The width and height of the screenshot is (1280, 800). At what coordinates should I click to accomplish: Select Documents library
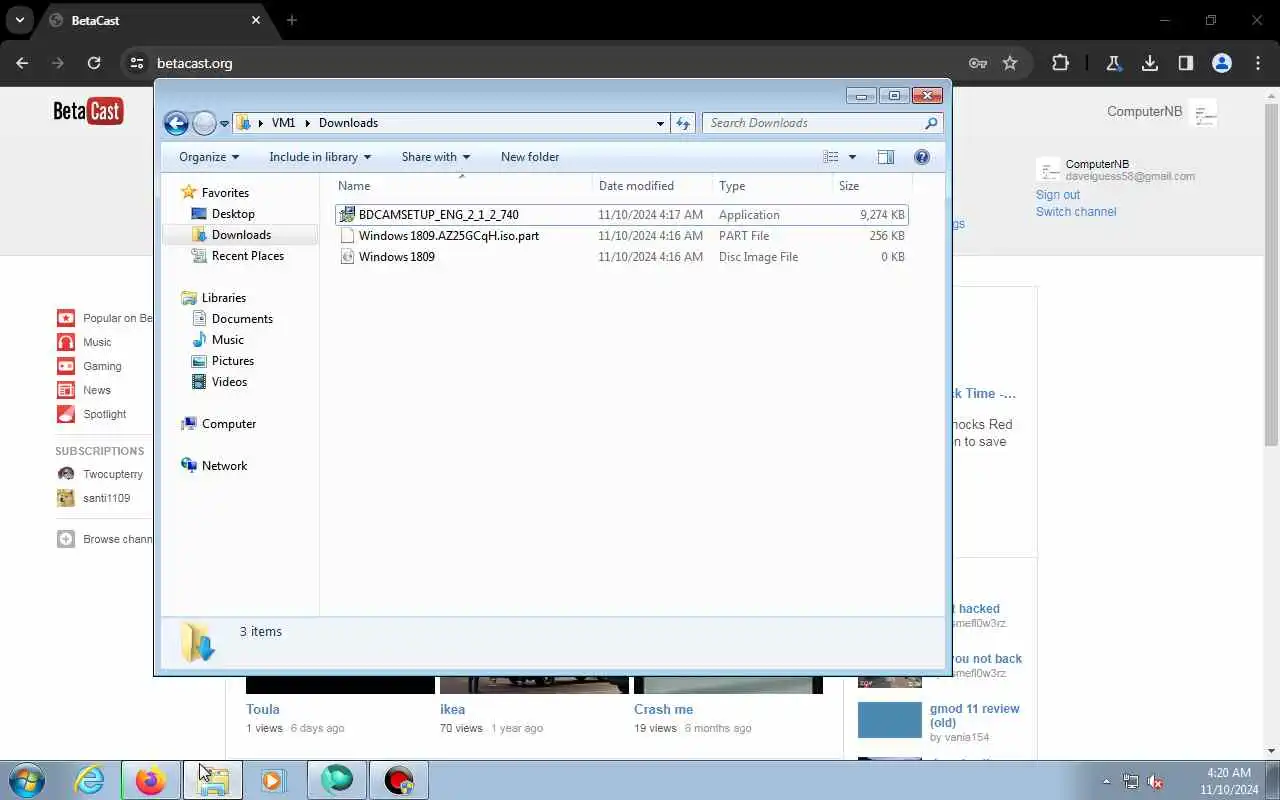pyautogui.click(x=242, y=319)
